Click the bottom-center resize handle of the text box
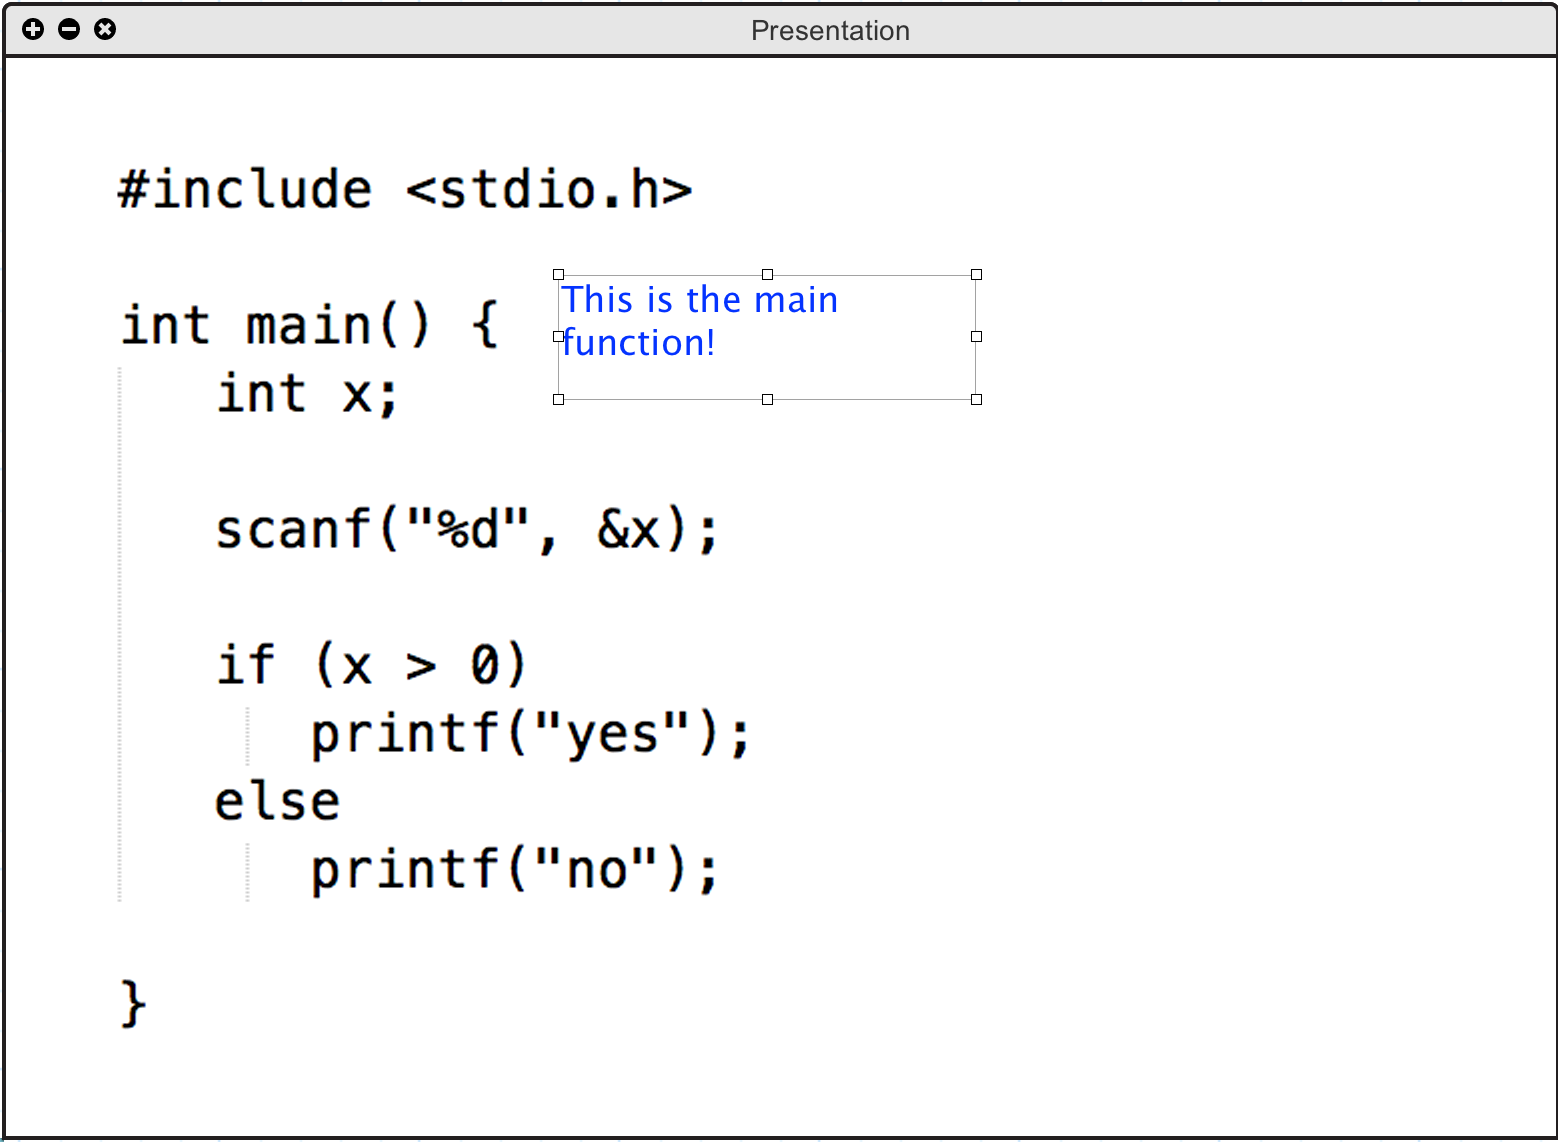 [768, 400]
